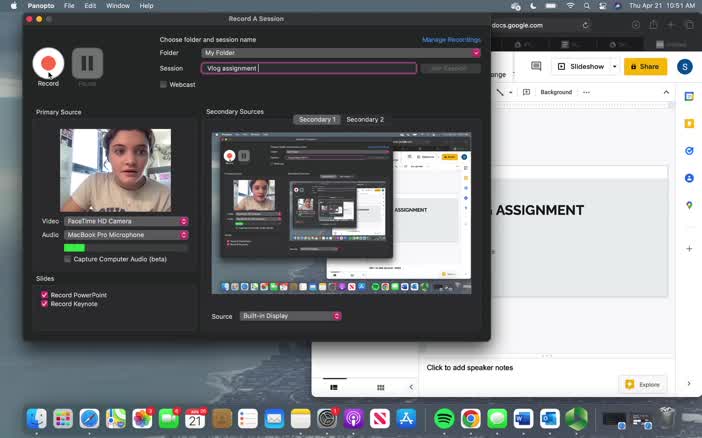Open the Source dropdown Built-in Display
The image size is (702, 438).
[291, 316]
